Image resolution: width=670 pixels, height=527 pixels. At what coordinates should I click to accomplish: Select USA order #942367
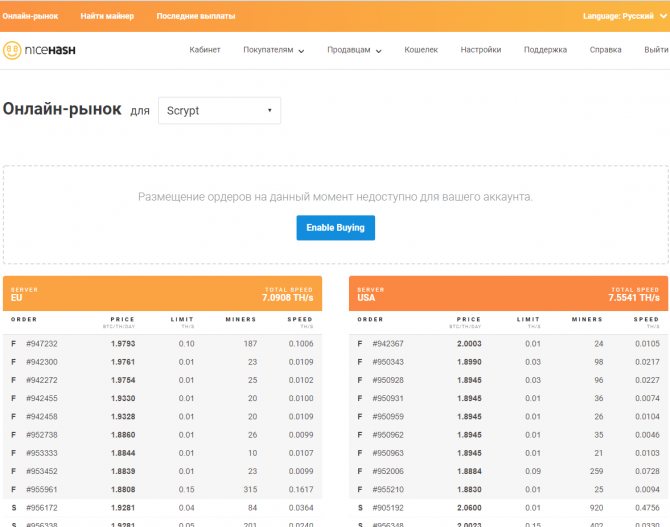click(508, 344)
